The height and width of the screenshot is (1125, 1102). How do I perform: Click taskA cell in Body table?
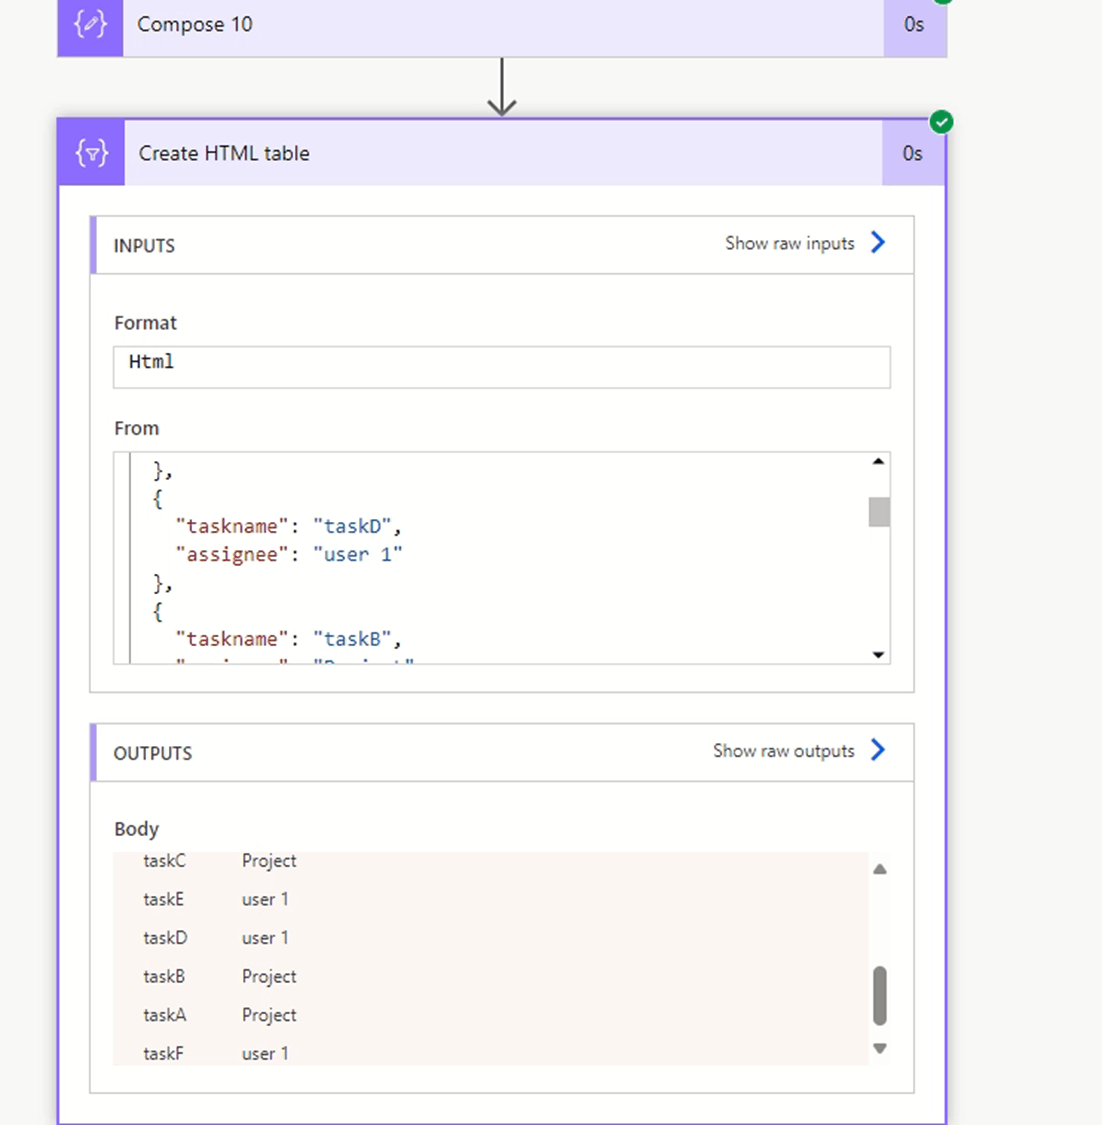(164, 1016)
